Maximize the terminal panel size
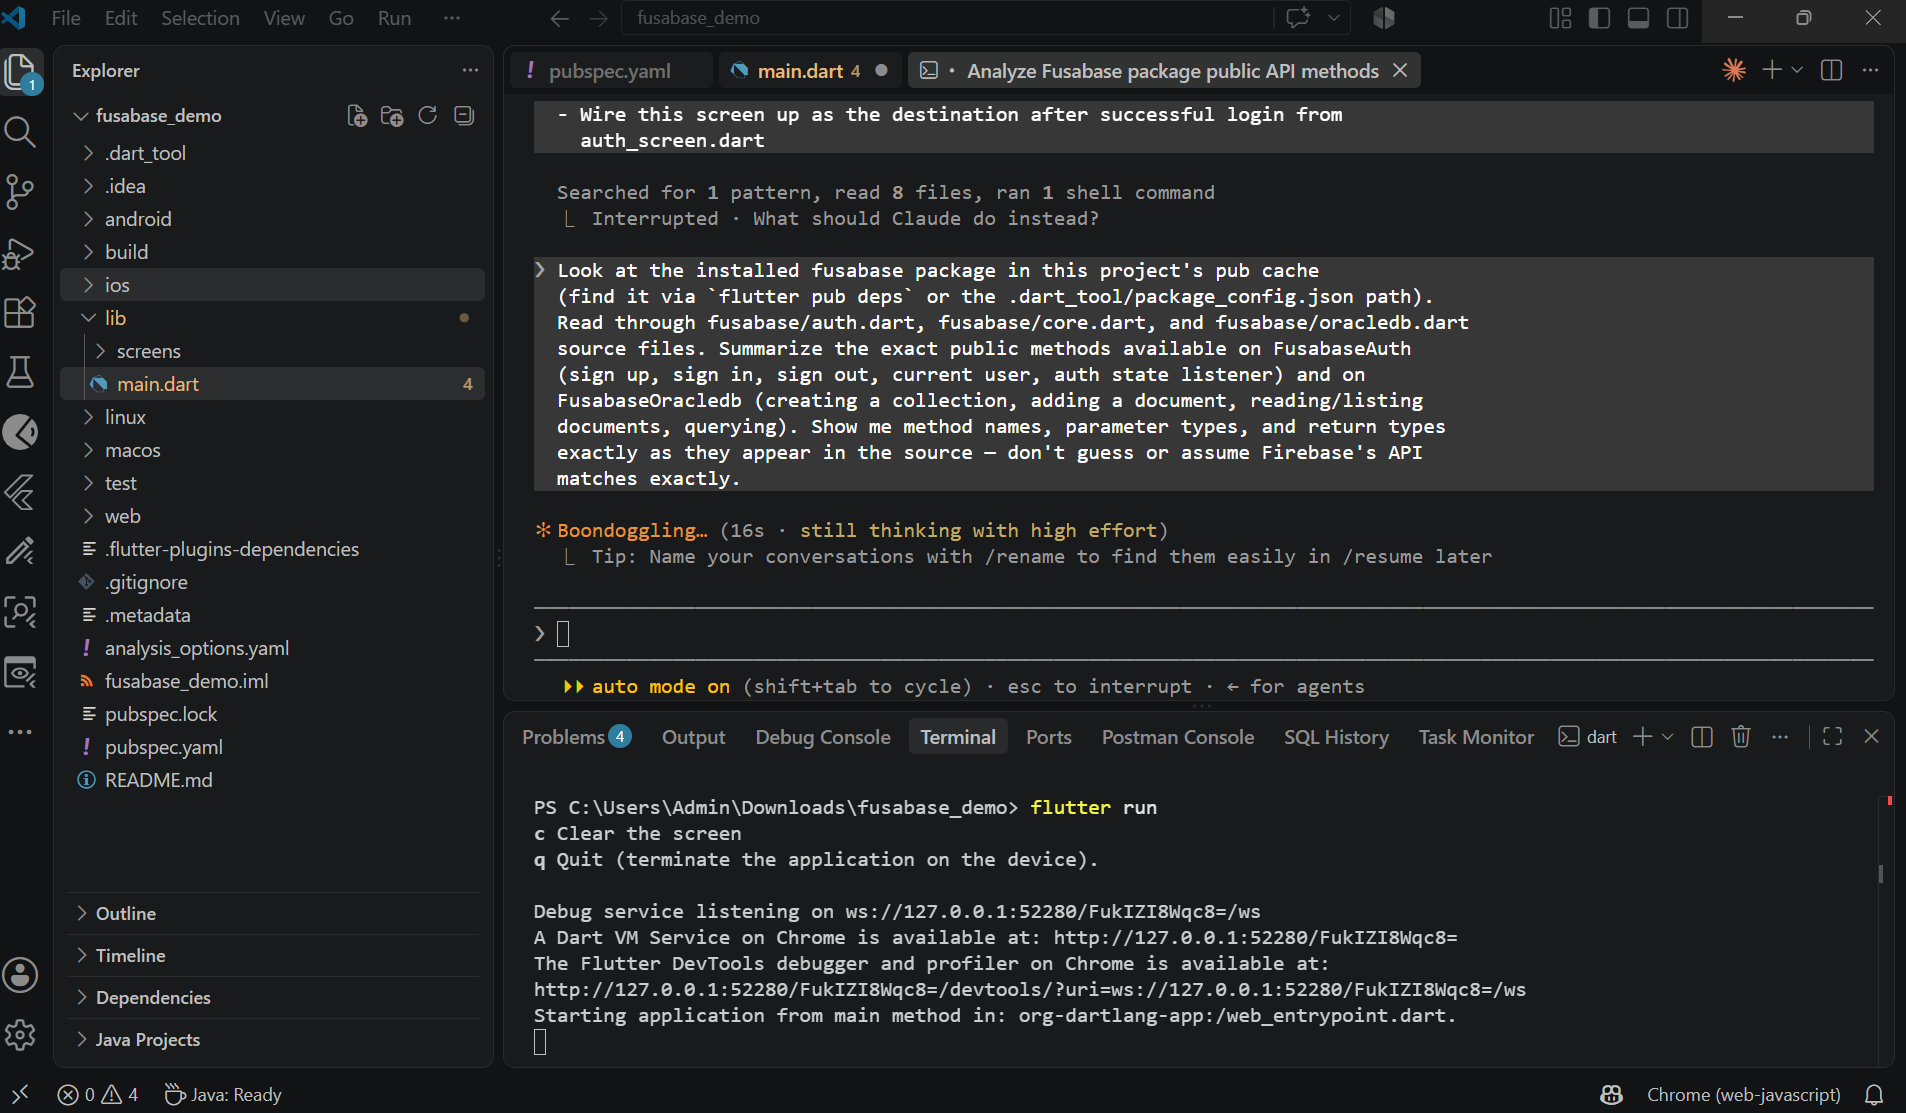The image size is (1906, 1113). point(1833,737)
